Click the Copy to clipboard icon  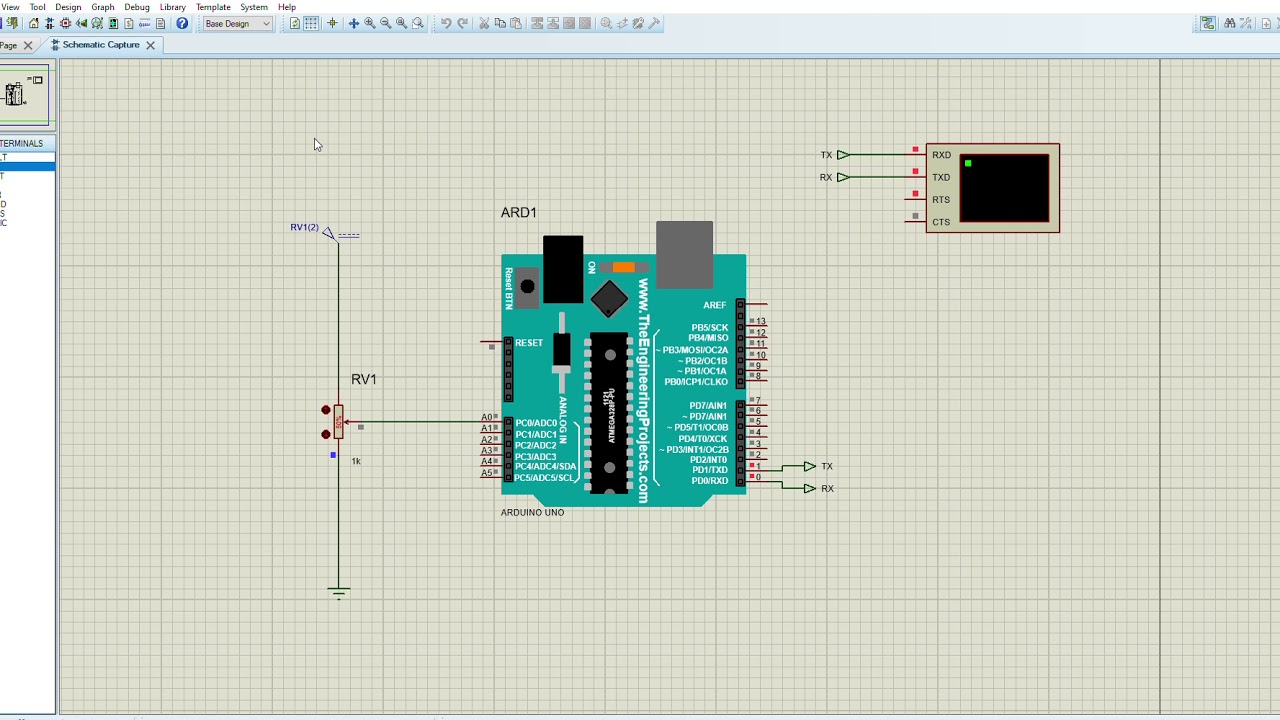click(x=500, y=23)
